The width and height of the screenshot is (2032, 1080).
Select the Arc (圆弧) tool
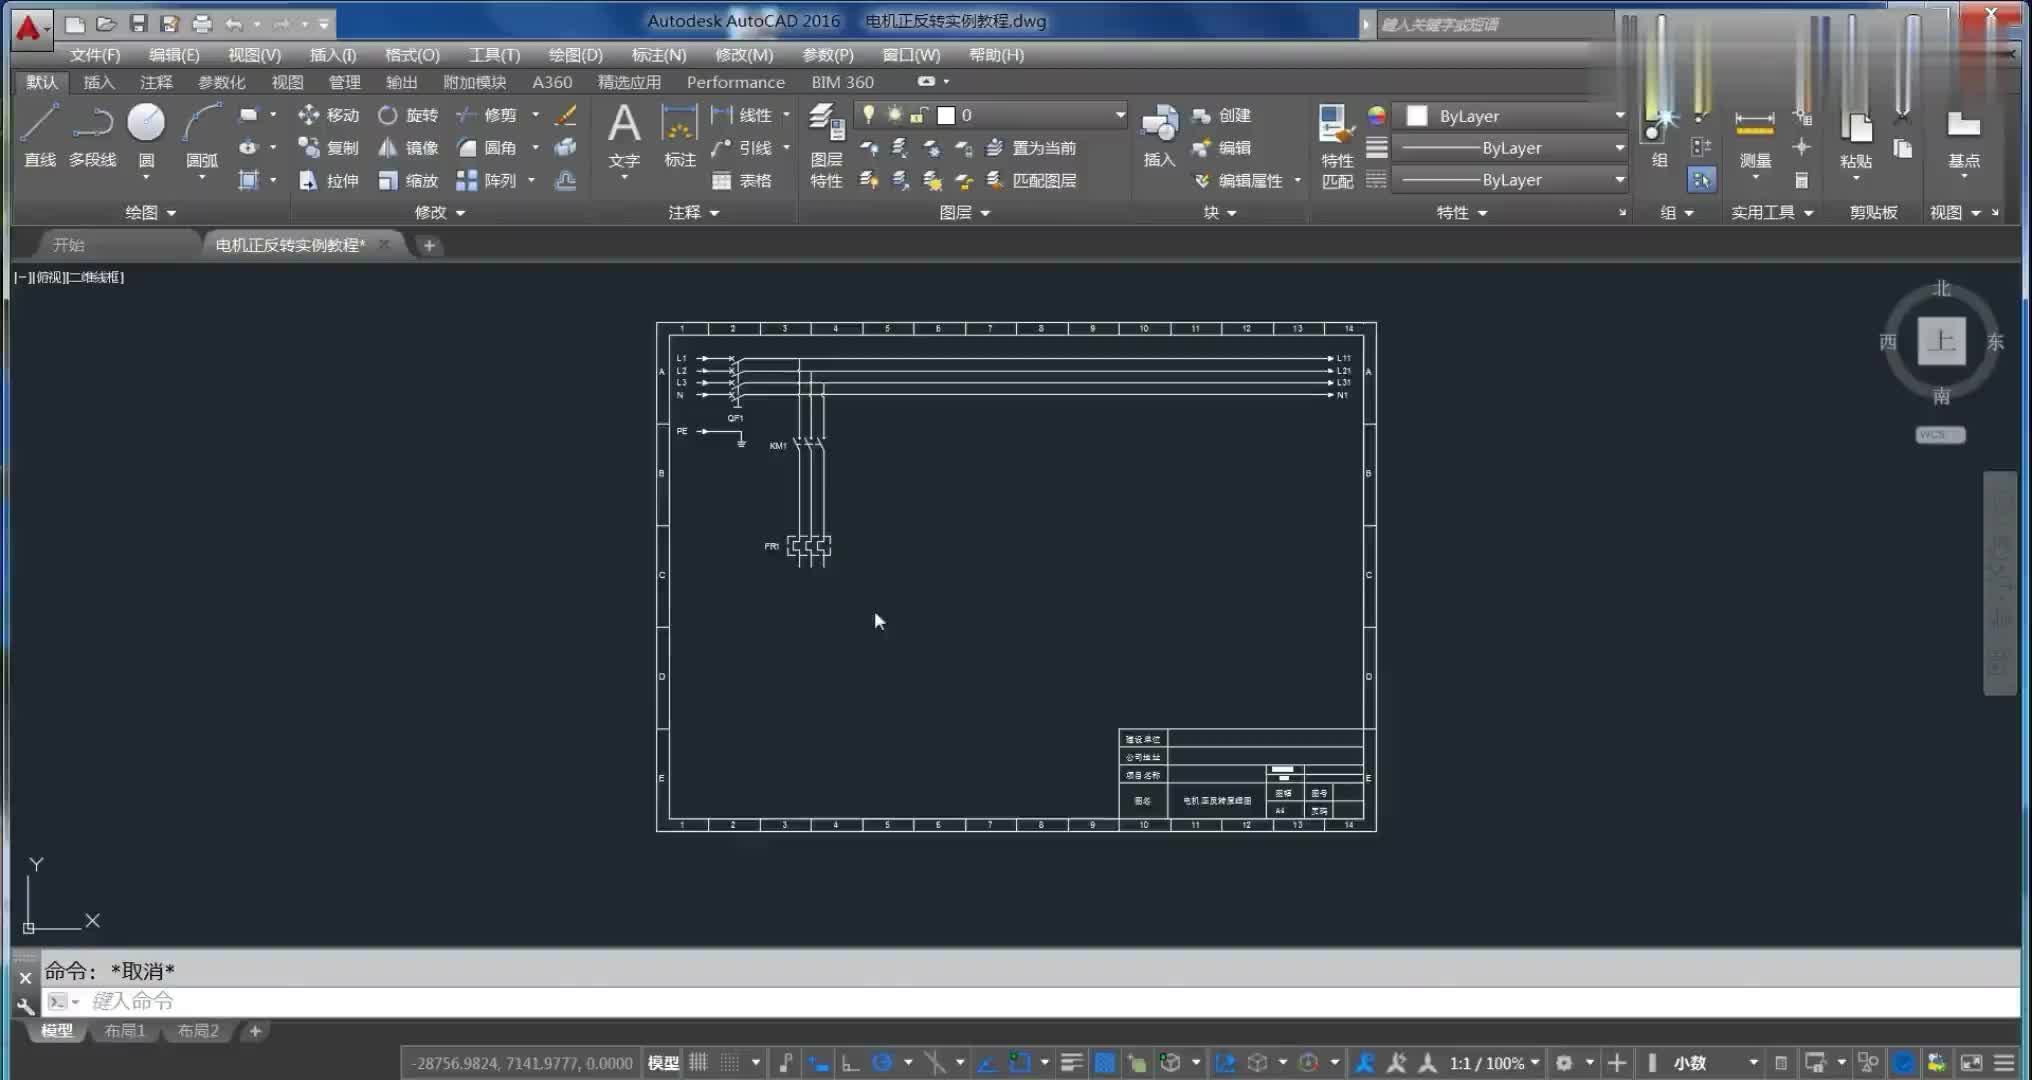tap(201, 135)
